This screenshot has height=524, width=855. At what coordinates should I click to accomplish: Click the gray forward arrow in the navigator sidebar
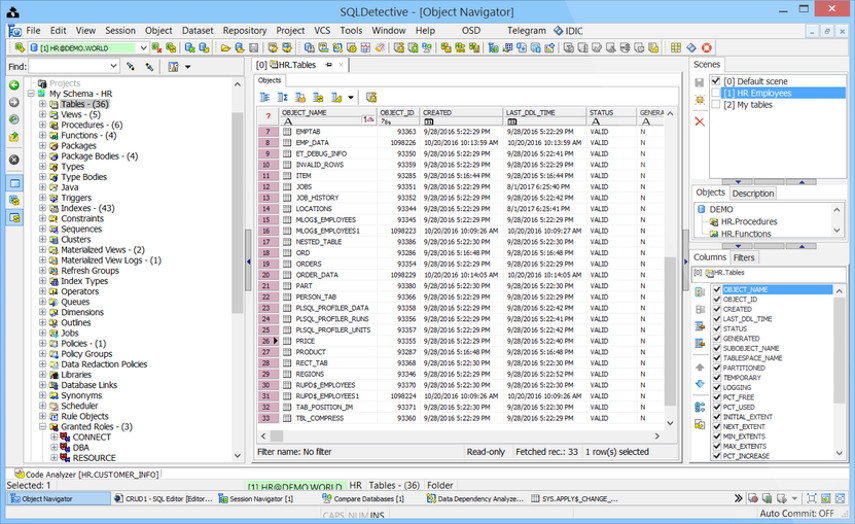14,103
